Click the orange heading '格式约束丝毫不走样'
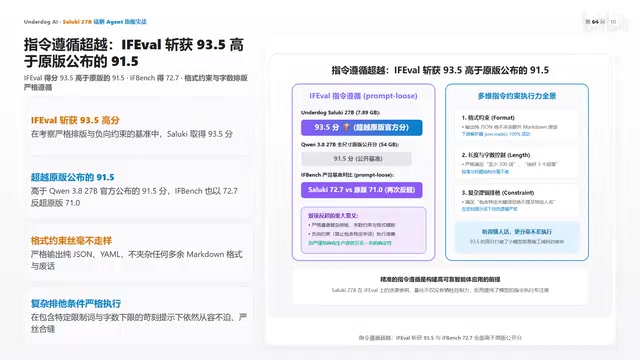The image size is (640, 360). [x=71, y=240]
